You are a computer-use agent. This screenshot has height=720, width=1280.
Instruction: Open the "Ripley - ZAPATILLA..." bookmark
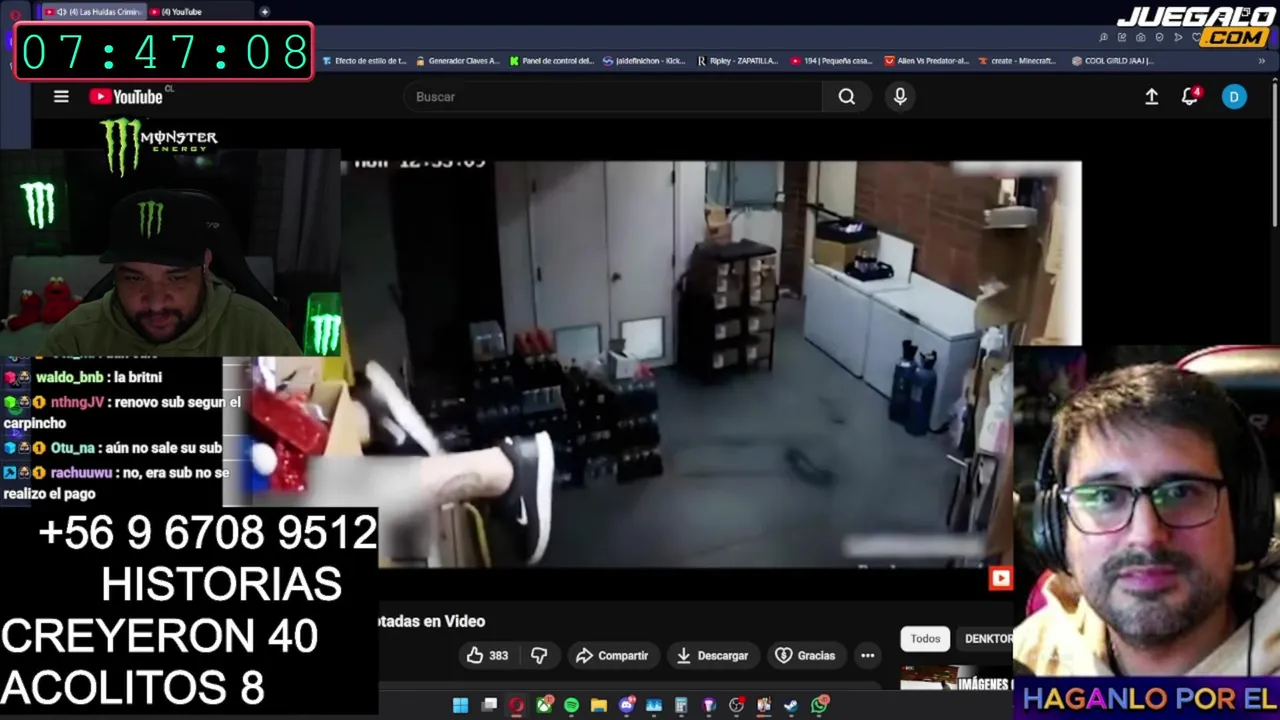click(738, 61)
